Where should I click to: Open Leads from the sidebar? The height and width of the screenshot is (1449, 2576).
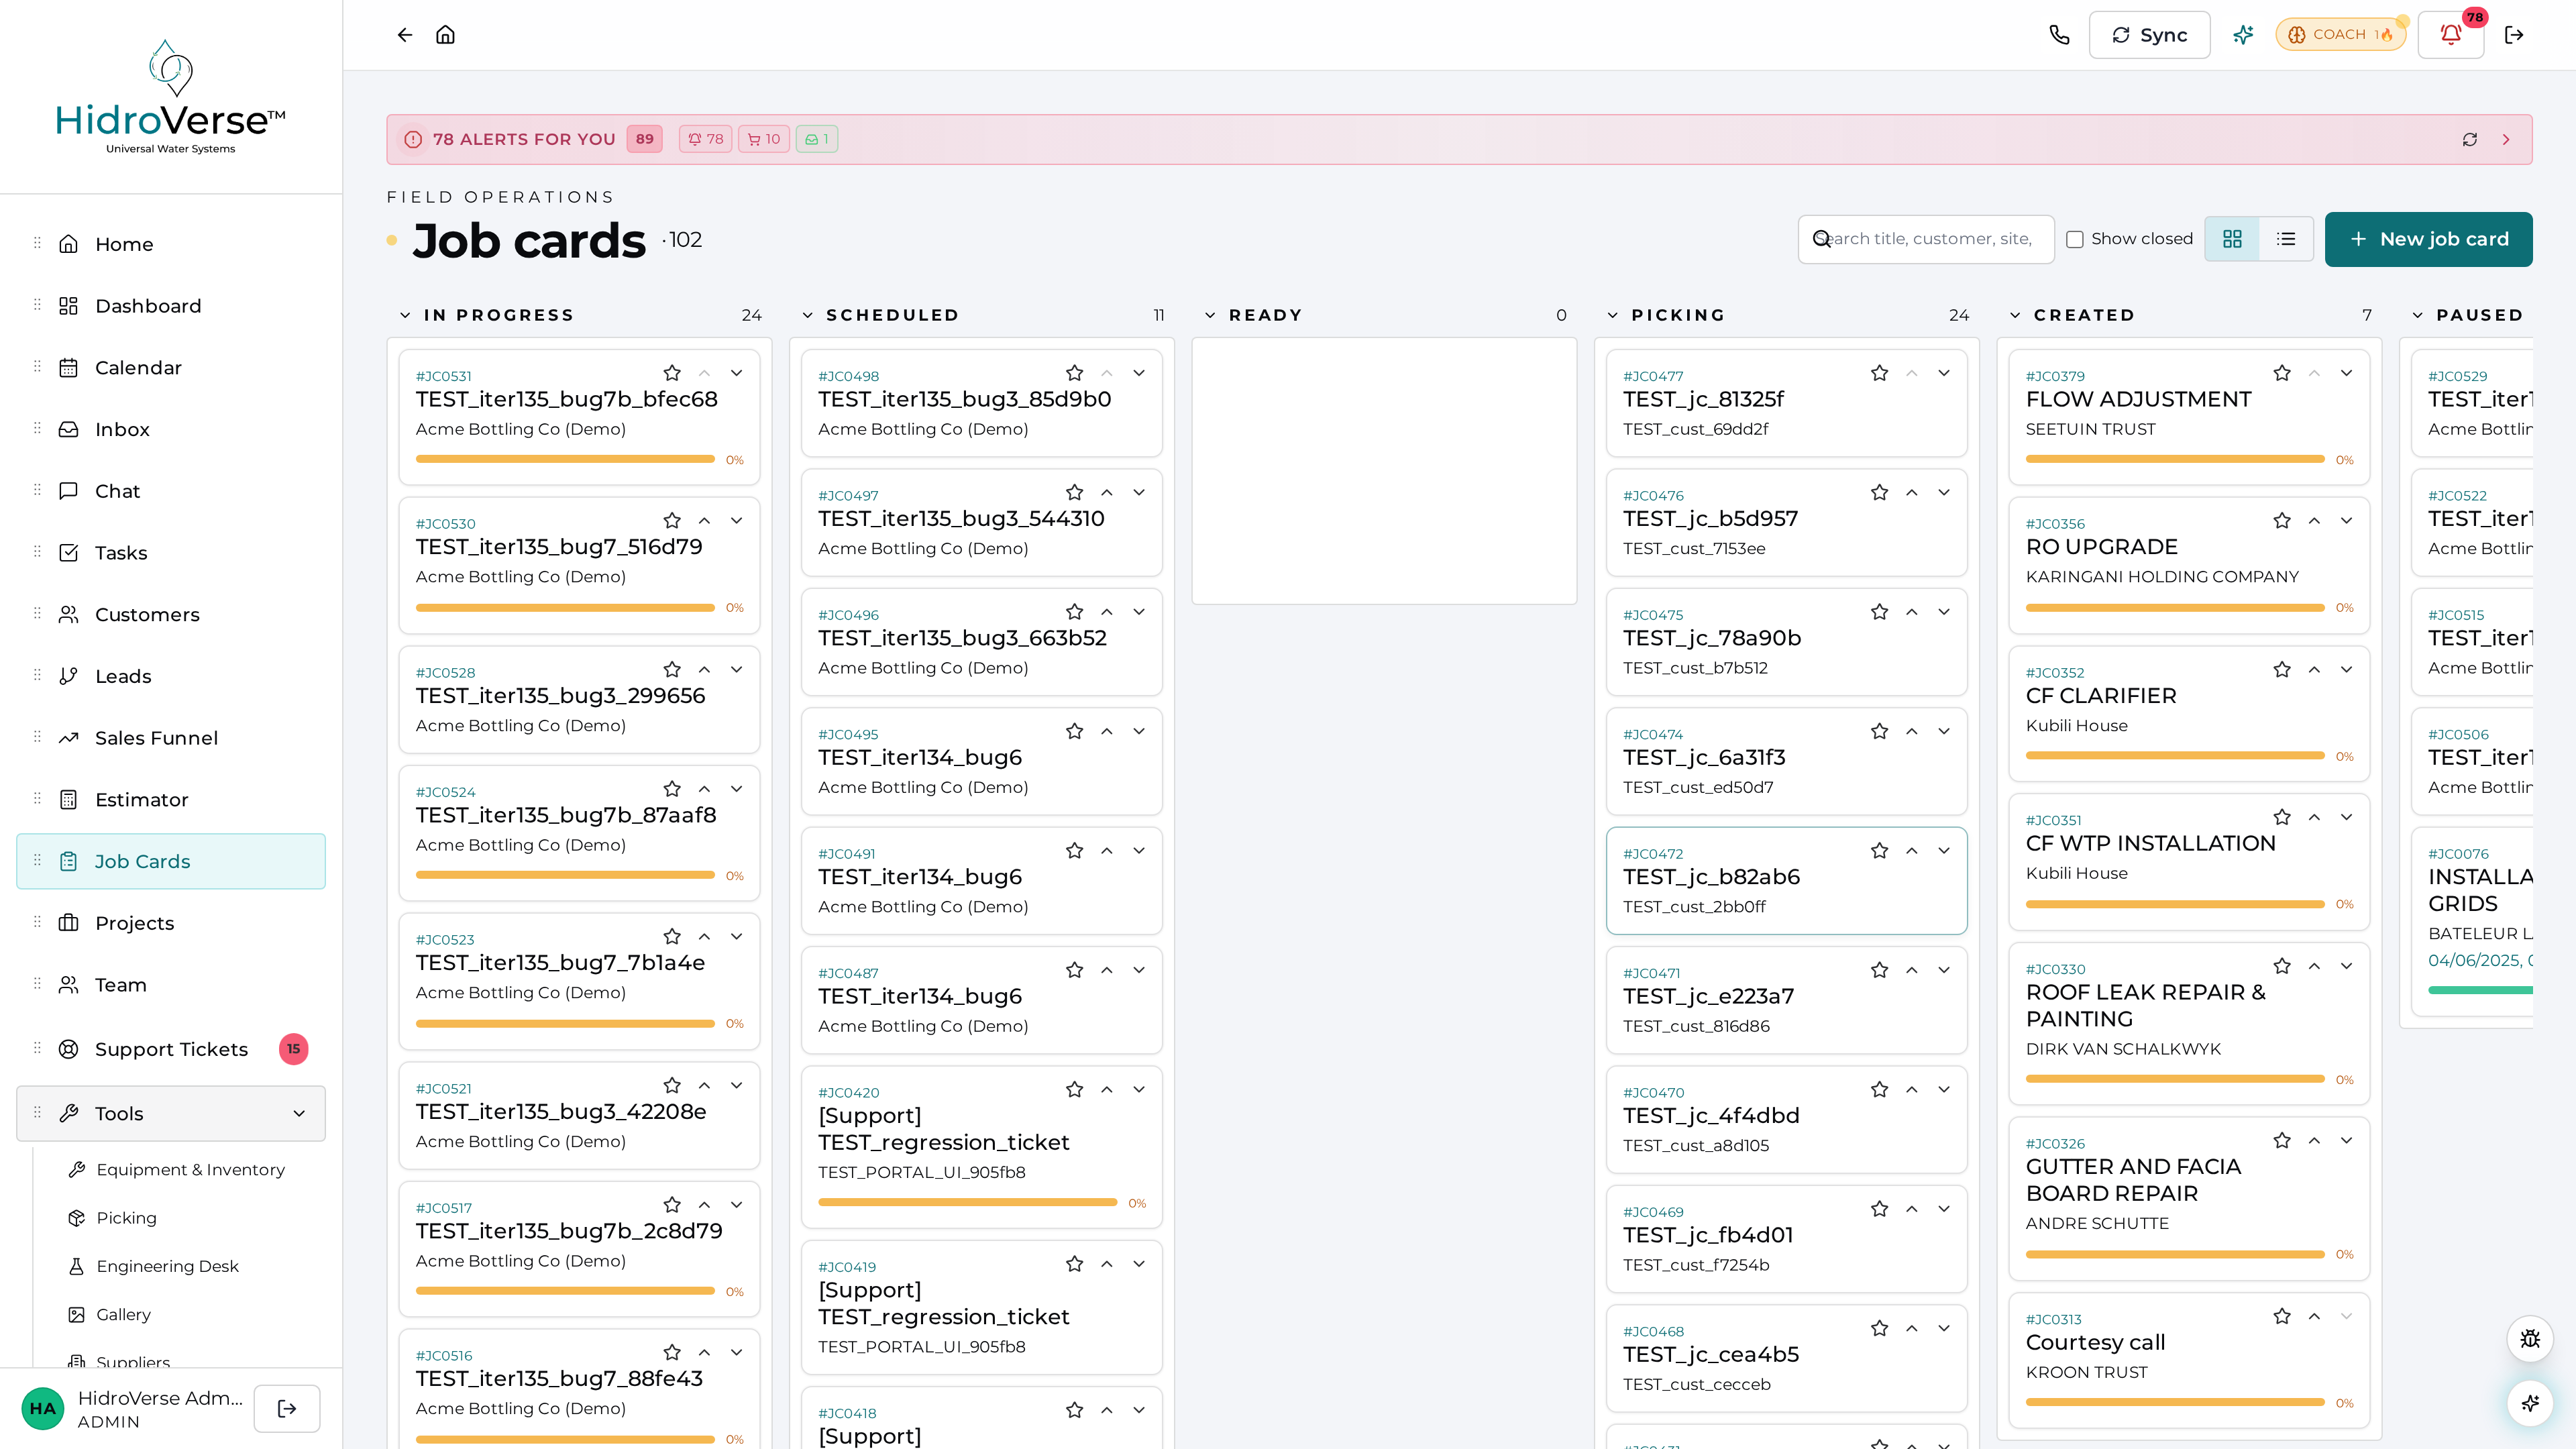click(171, 676)
